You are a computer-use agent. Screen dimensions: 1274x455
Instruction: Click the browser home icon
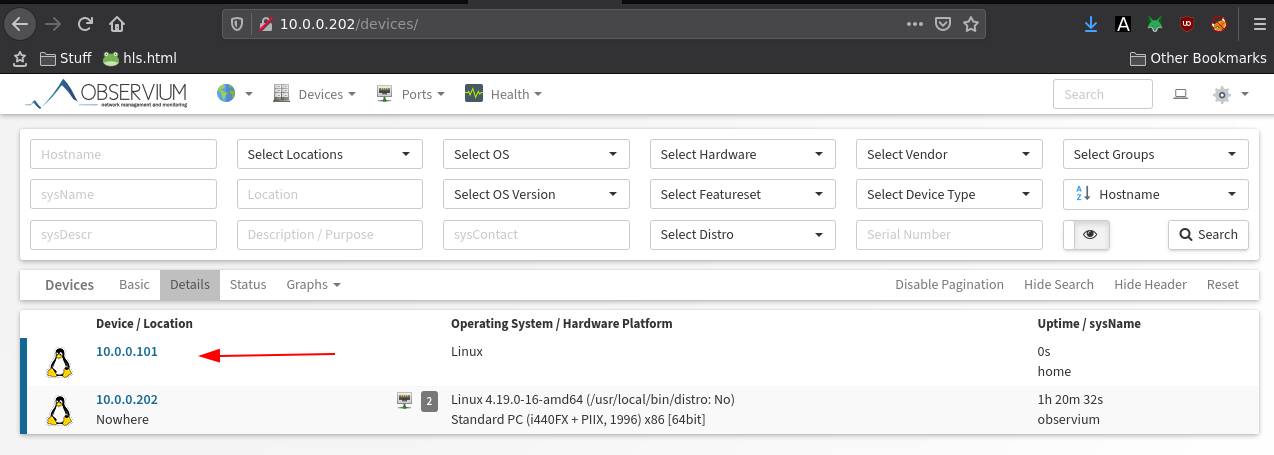tap(117, 23)
